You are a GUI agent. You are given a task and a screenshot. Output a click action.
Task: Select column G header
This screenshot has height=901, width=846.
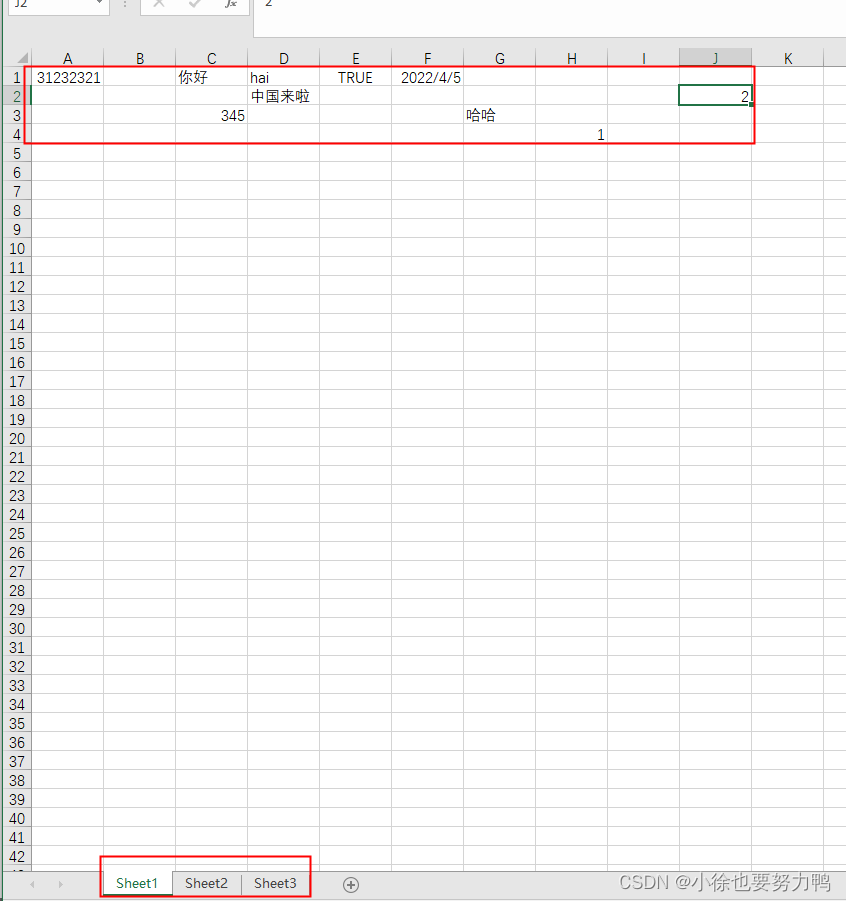pyautogui.click(x=499, y=59)
